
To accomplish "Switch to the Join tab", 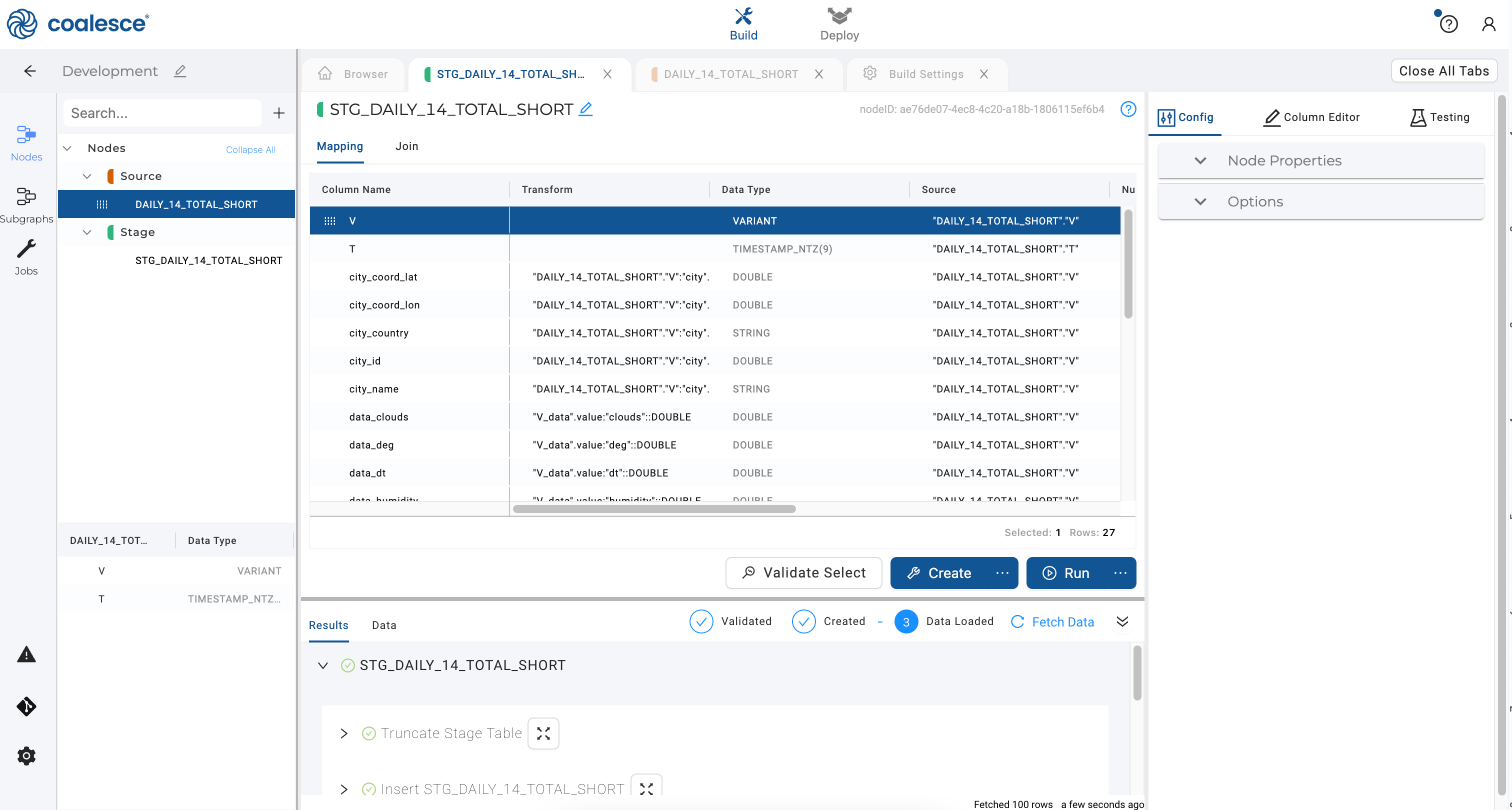I will coord(406,146).
